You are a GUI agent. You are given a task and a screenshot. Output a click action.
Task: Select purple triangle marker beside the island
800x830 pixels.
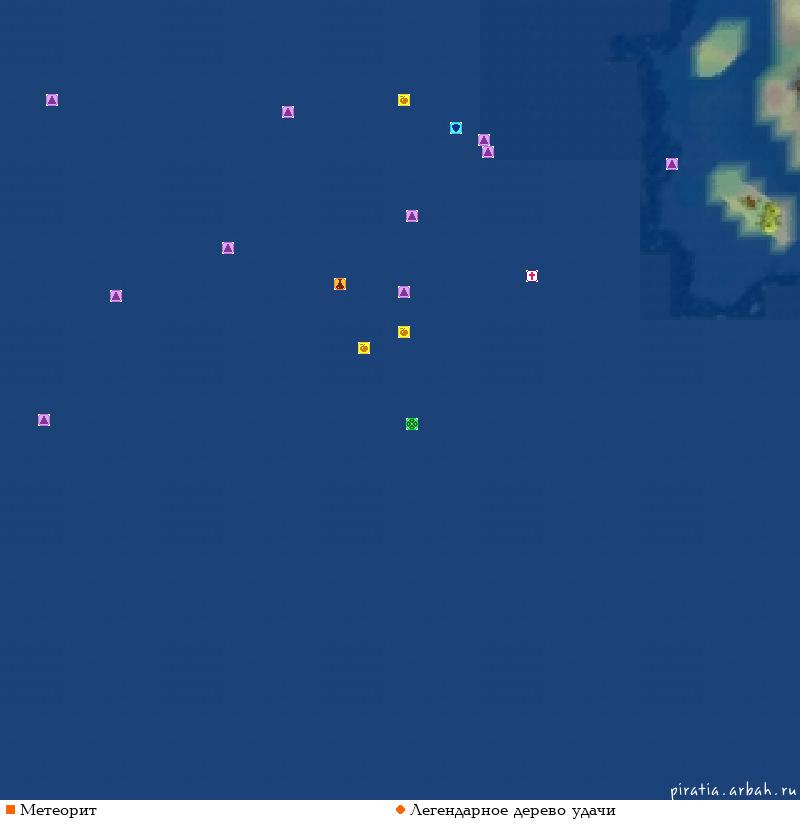pos(672,164)
